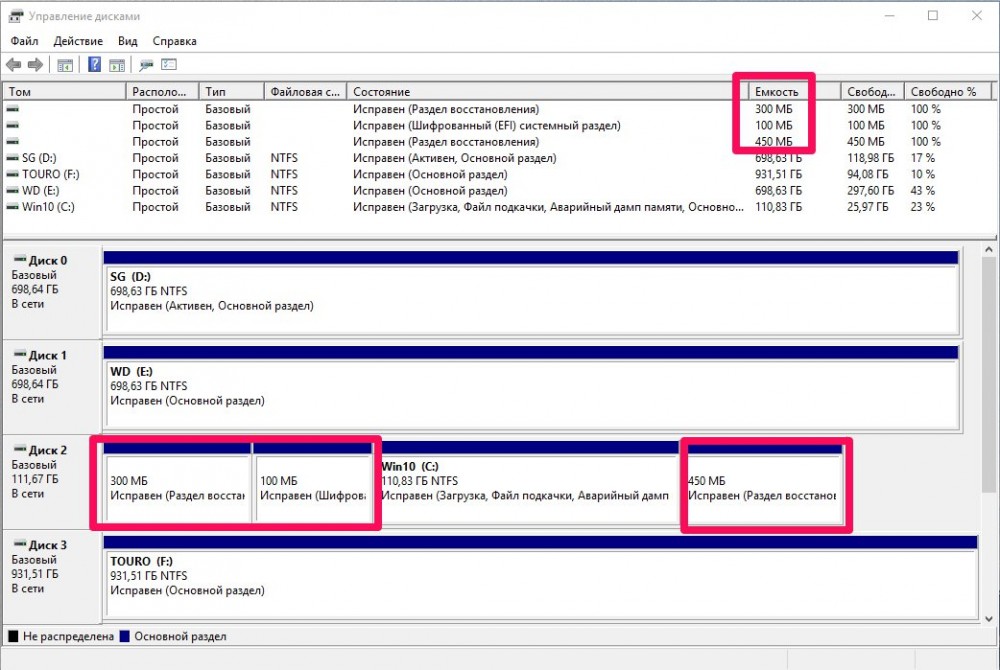Click the 931,51 ГБ size label of Диск 3
Viewport: 1000px width, 670px height.
coord(34,574)
